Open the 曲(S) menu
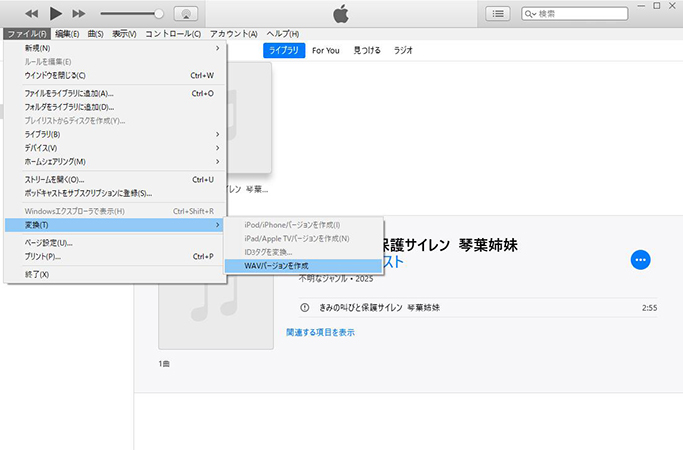 95,34
